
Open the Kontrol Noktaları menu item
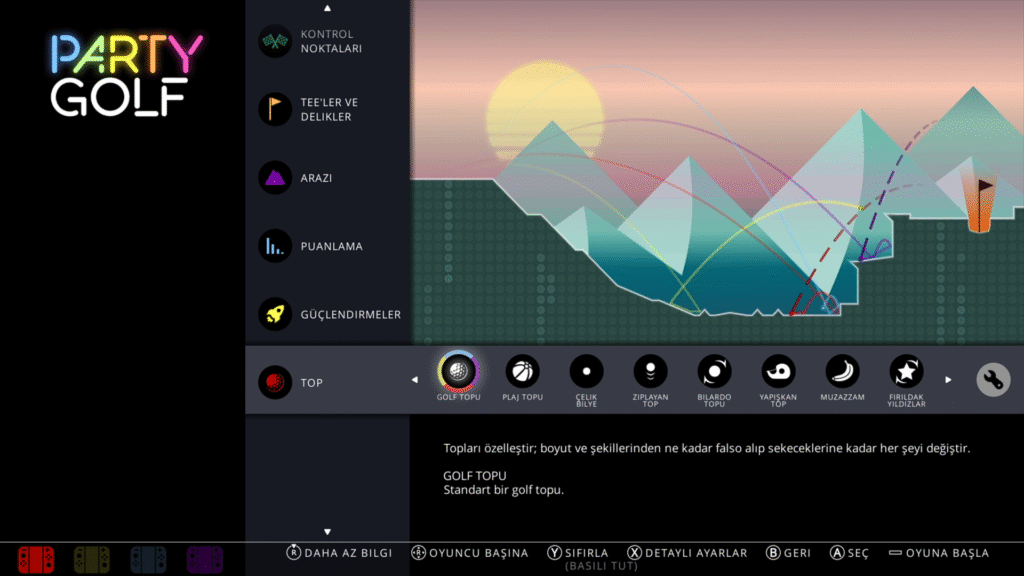point(328,42)
